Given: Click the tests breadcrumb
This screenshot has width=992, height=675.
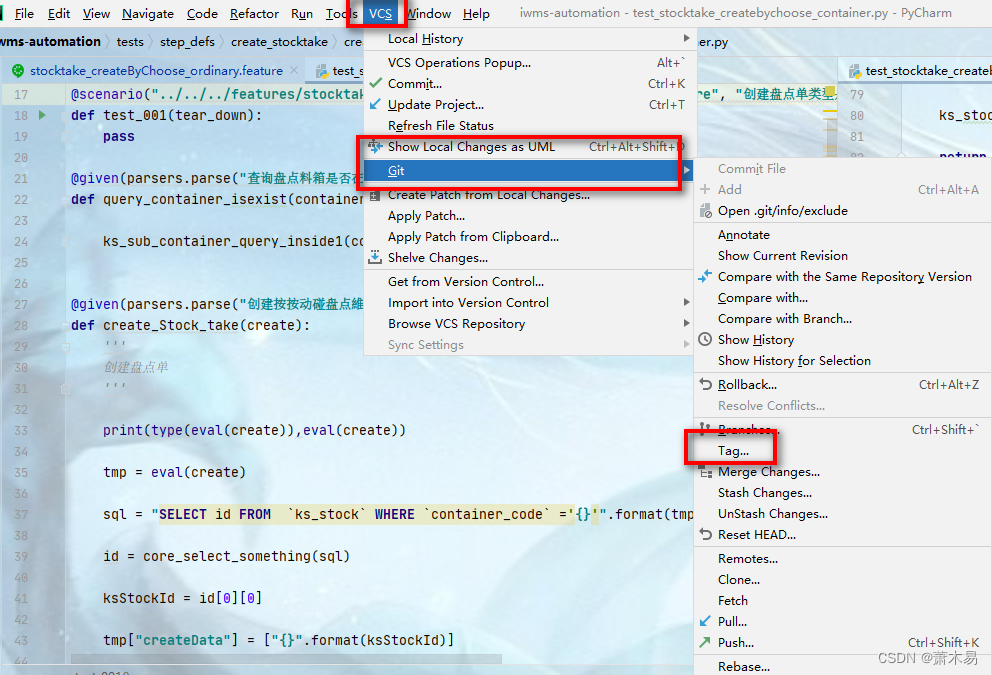Looking at the screenshot, I should coord(130,42).
